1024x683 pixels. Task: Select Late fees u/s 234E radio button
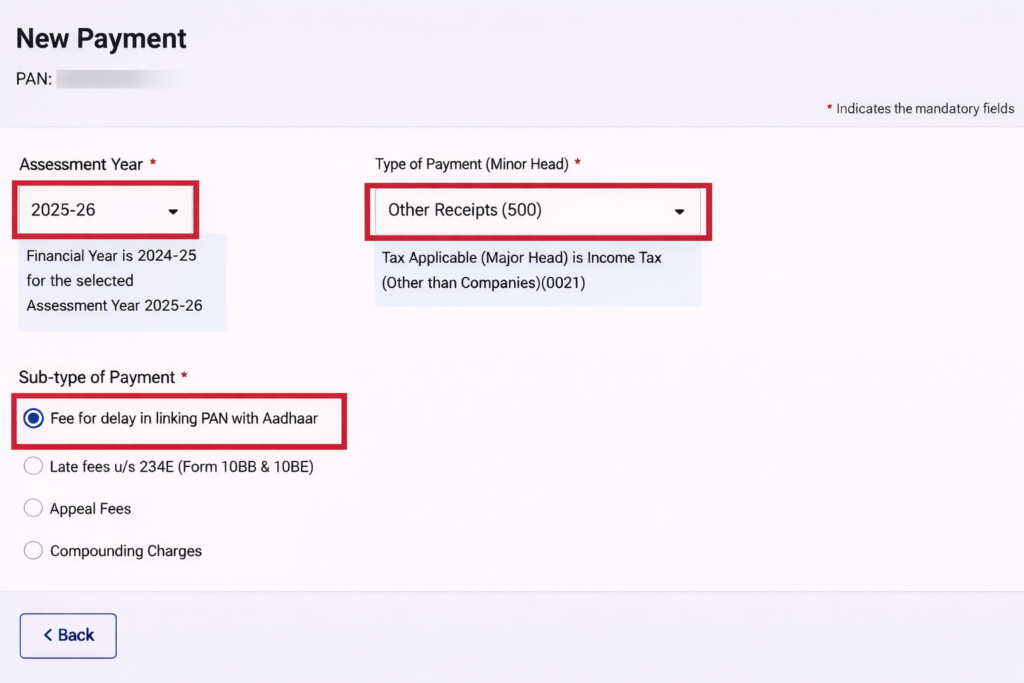click(x=33, y=466)
